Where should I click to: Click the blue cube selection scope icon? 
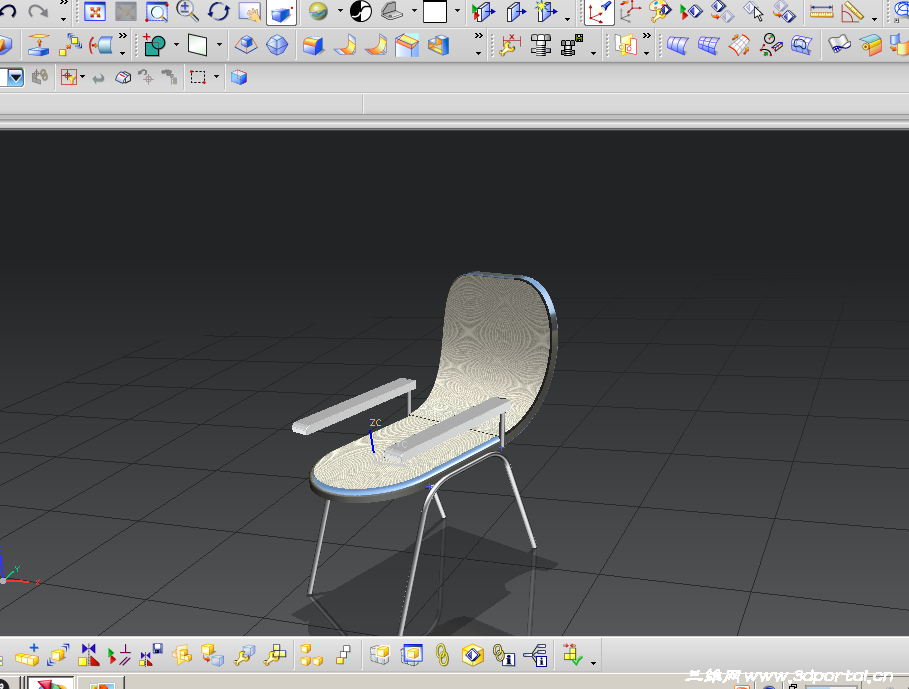(239, 77)
